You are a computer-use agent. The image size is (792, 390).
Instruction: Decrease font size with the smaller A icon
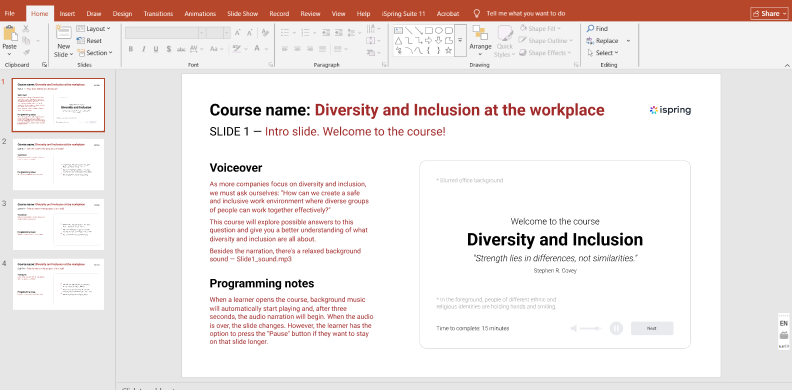pos(250,33)
